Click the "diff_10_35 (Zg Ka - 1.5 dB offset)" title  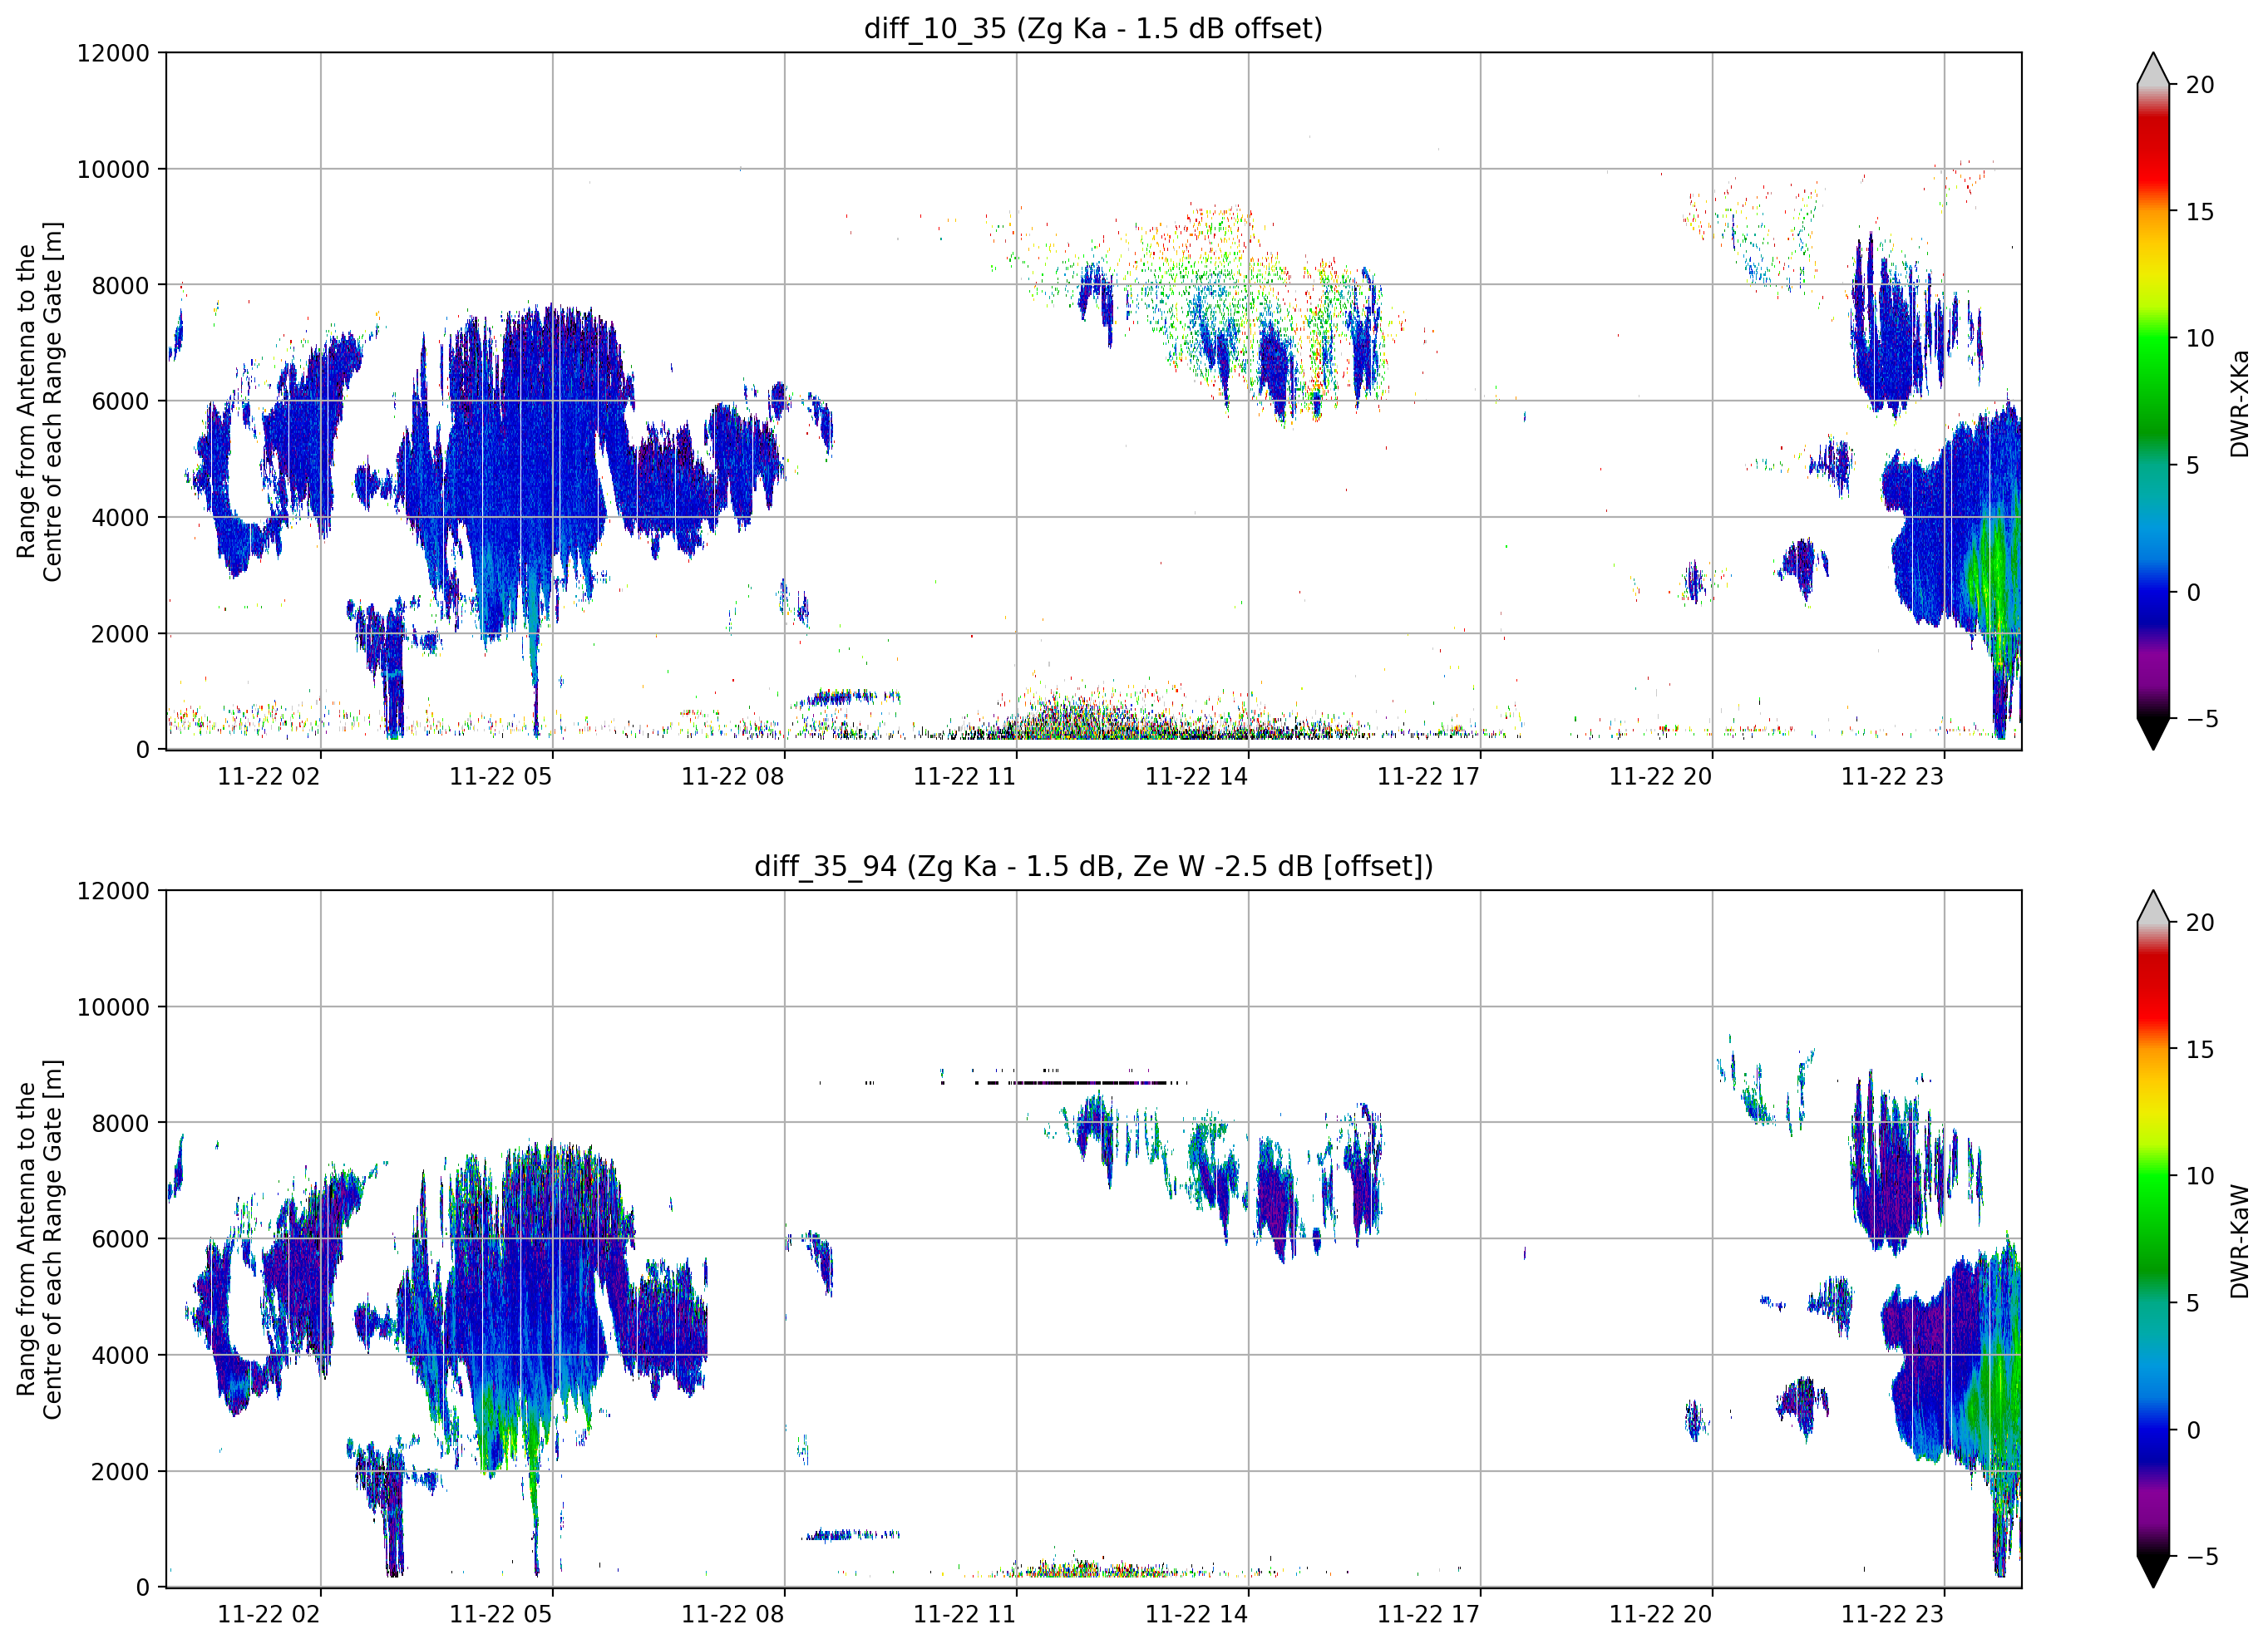[1093, 29]
